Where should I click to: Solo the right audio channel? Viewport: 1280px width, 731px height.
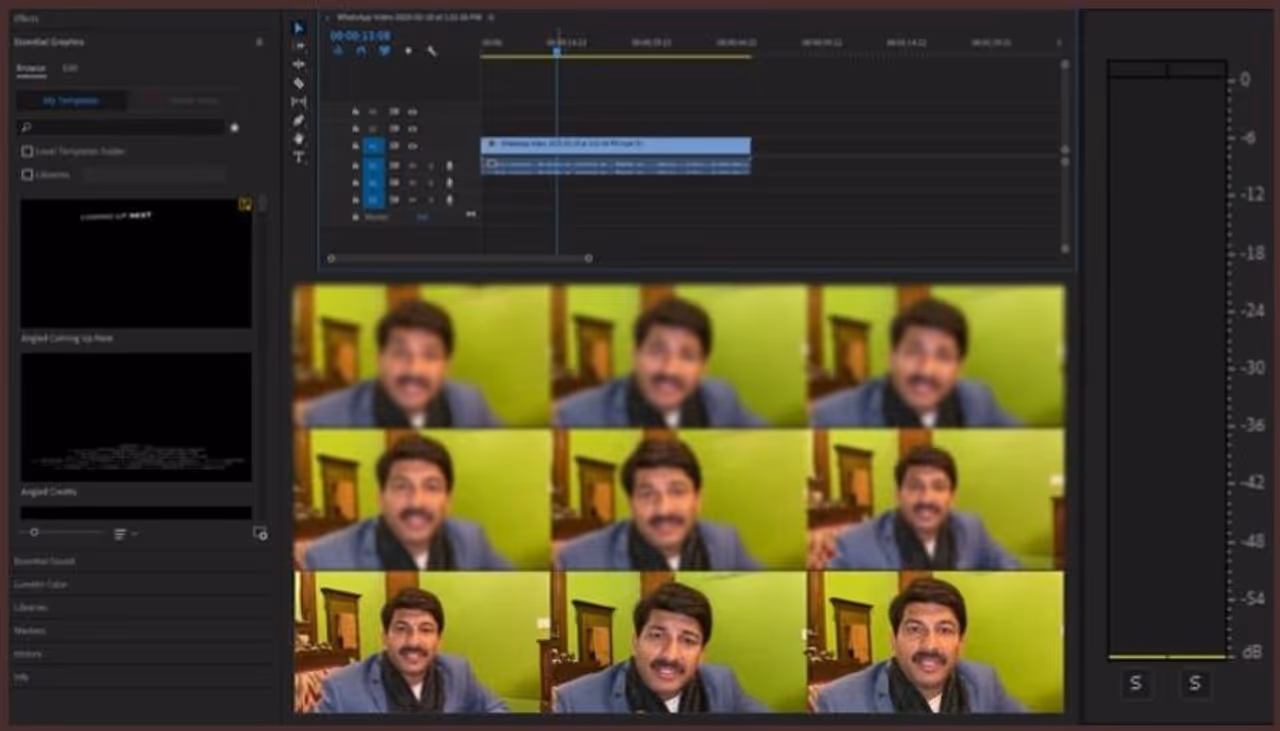[1194, 684]
